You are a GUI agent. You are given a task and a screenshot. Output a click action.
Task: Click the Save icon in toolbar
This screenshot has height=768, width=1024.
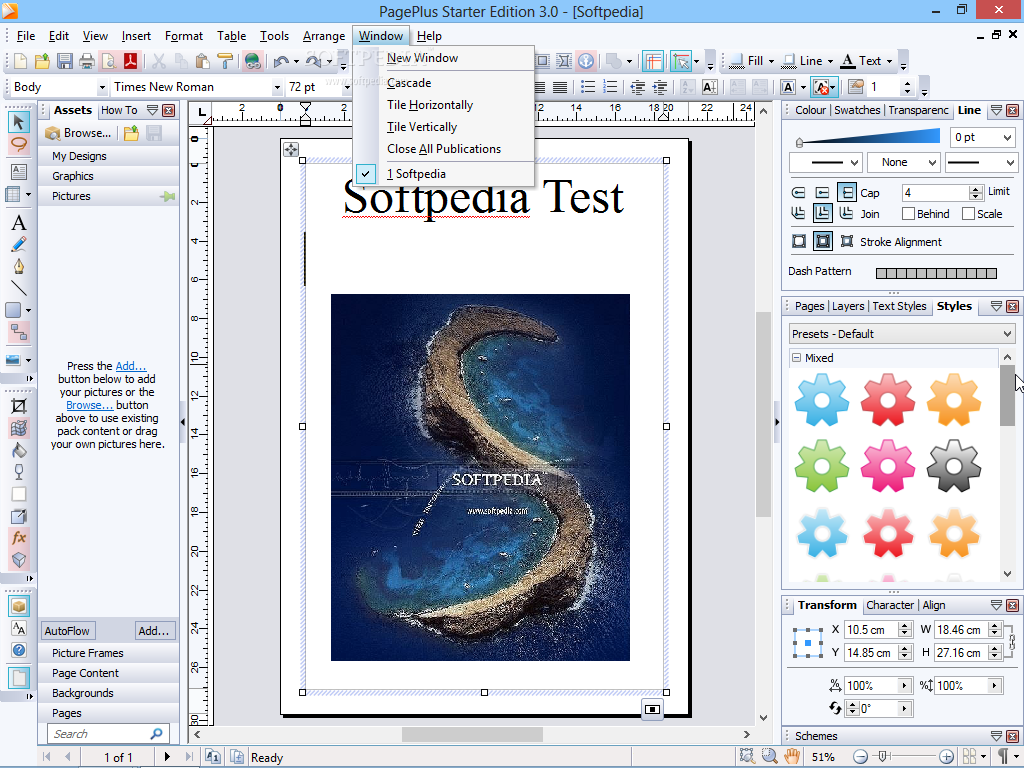click(x=65, y=61)
